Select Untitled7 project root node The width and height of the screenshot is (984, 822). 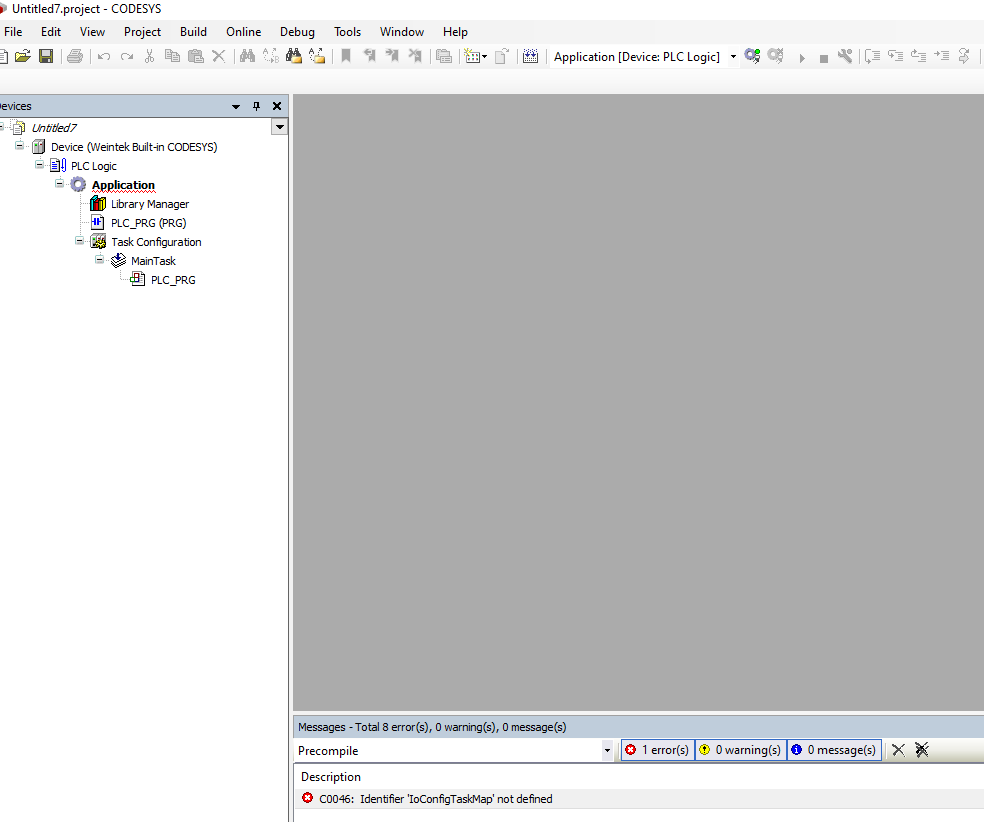point(54,128)
